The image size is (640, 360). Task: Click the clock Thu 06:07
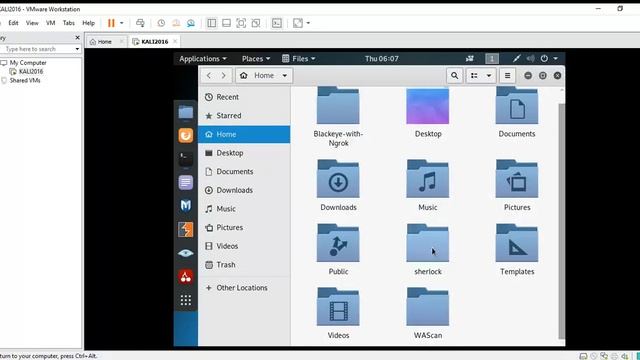click(x=382, y=59)
